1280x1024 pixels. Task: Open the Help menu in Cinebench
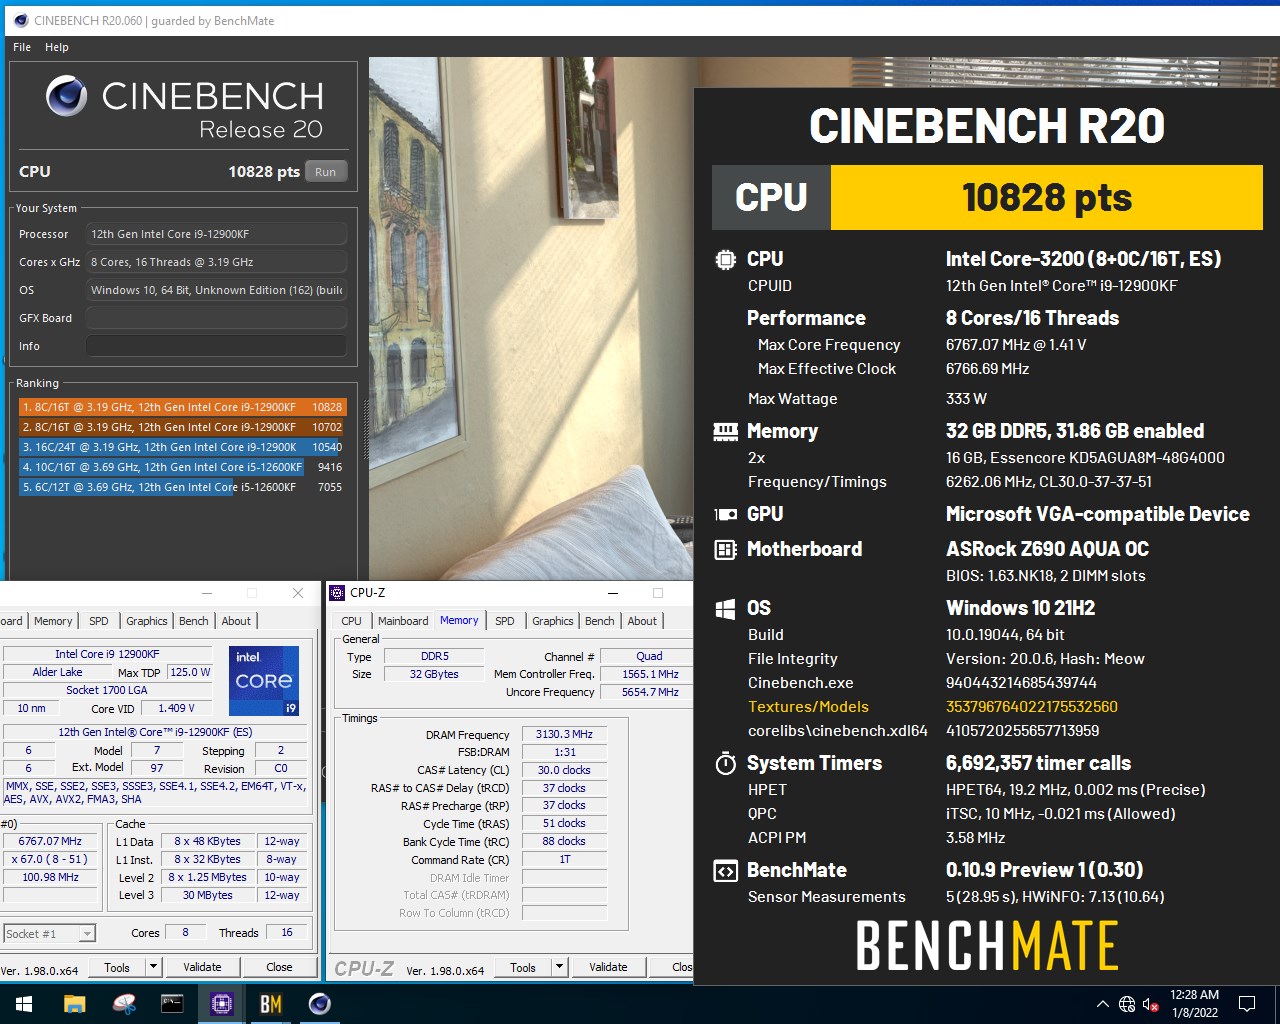coord(57,47)
